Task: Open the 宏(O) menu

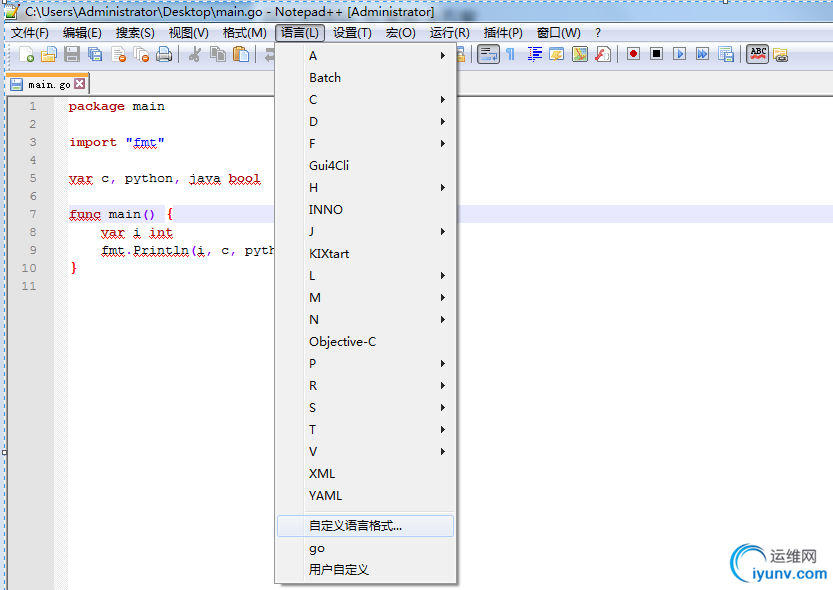Action: (x=401, y=33)
